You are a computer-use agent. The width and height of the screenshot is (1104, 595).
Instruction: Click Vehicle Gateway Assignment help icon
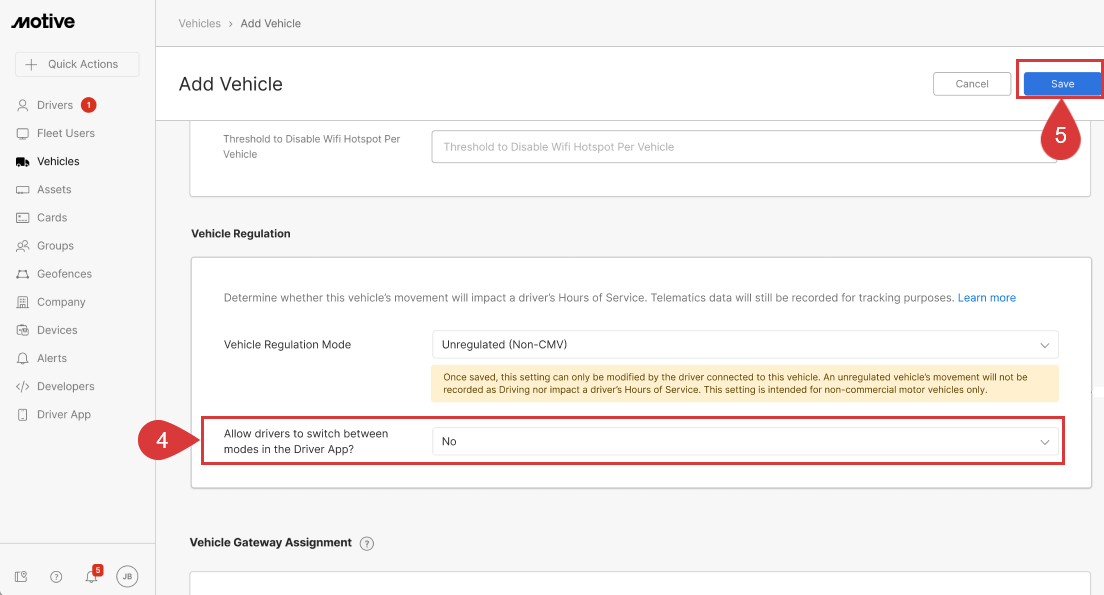point(367,544)
